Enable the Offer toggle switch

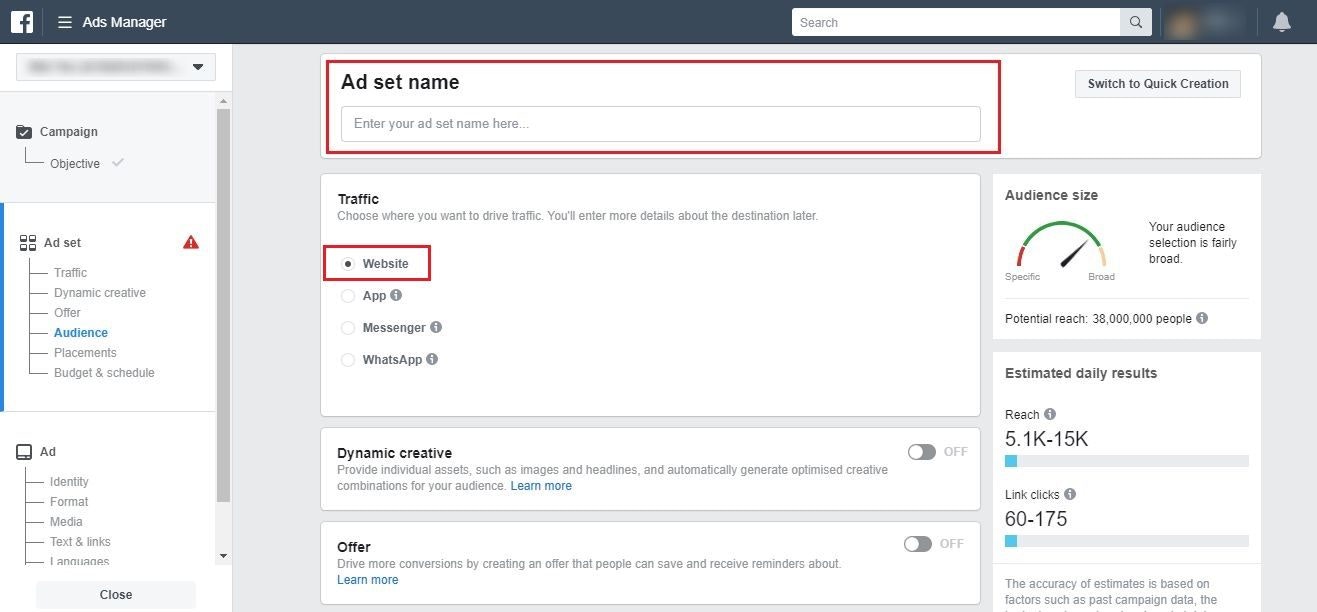(x=917, y=544)
